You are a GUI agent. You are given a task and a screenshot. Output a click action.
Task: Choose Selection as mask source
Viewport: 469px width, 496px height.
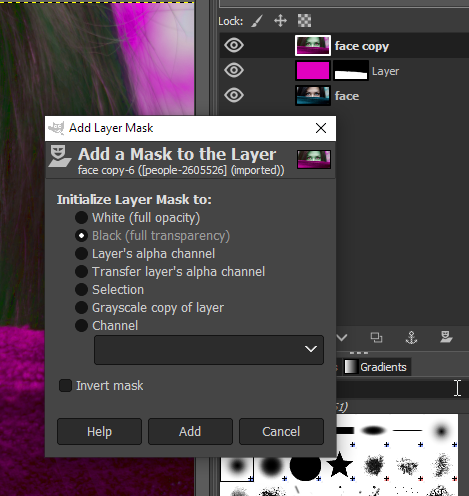(x=109, y=290)
